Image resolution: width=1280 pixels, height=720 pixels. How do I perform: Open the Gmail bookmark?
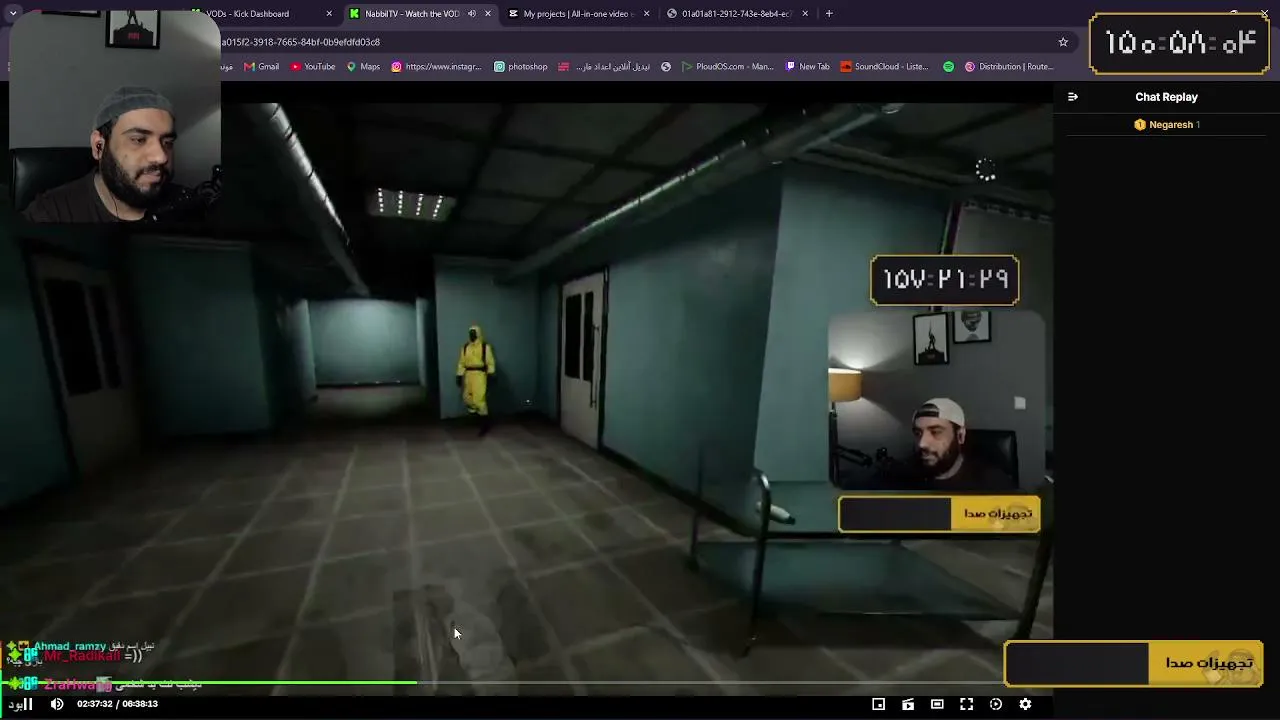coord(262,67)
